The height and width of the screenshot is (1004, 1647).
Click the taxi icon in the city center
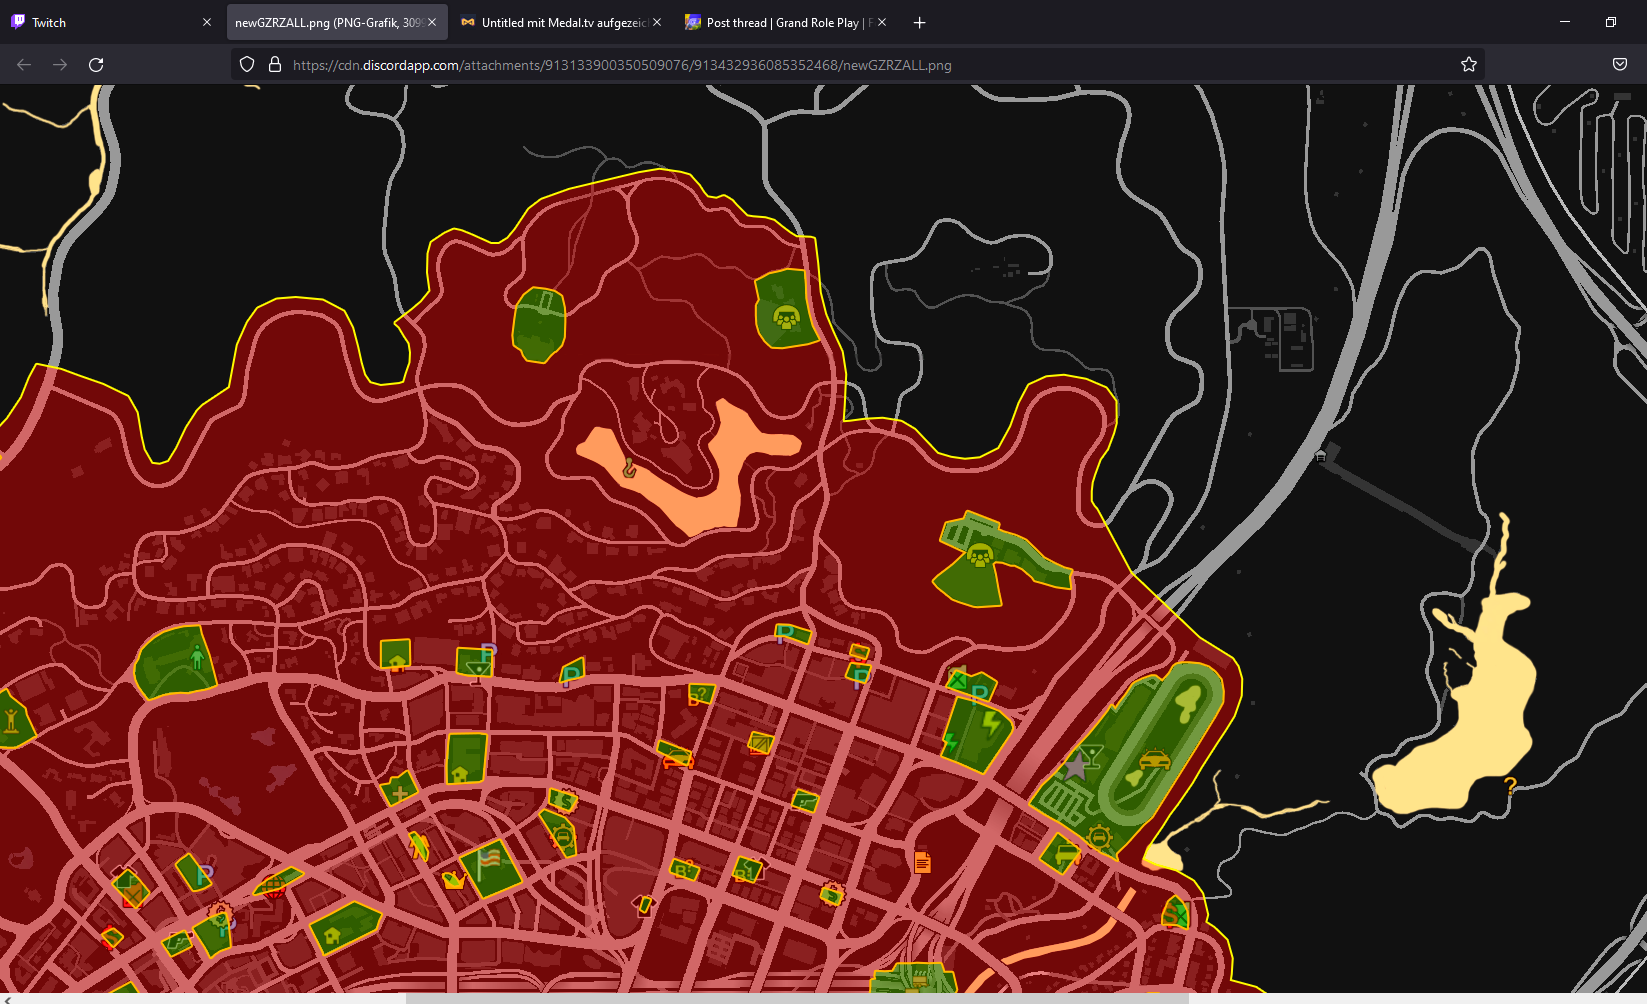point(677,758)
